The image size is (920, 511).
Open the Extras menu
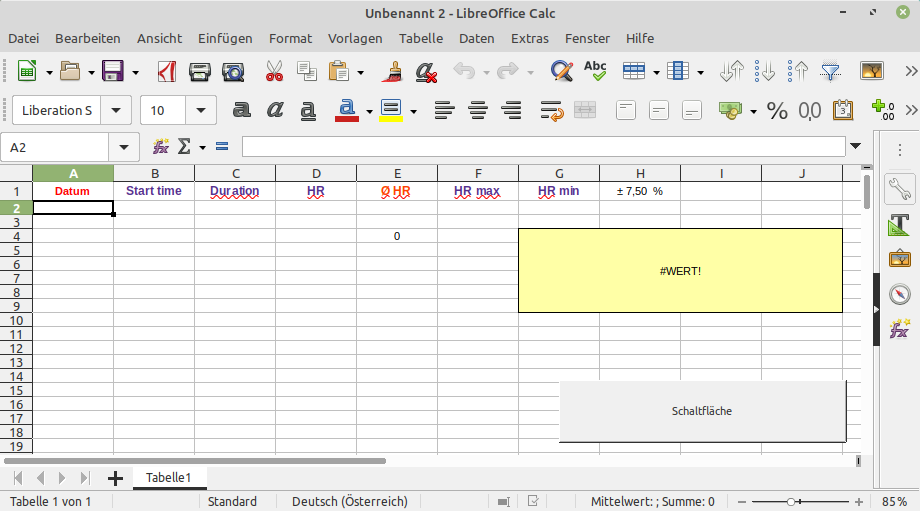[530, 38]
